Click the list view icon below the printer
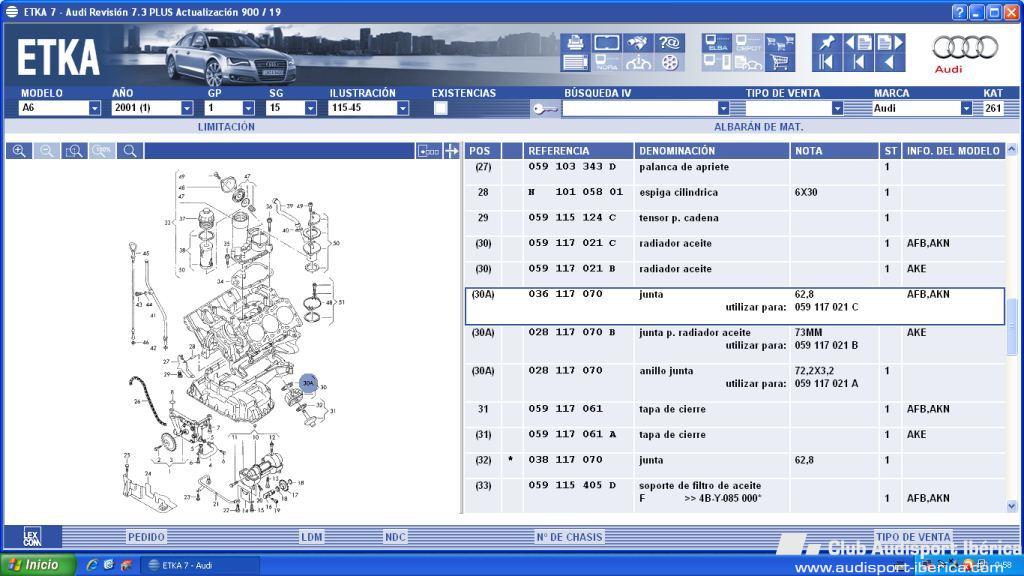Image resolution: width=1024 pixels, height=576 pixels. pyautogui.click(x=575, y=63)
